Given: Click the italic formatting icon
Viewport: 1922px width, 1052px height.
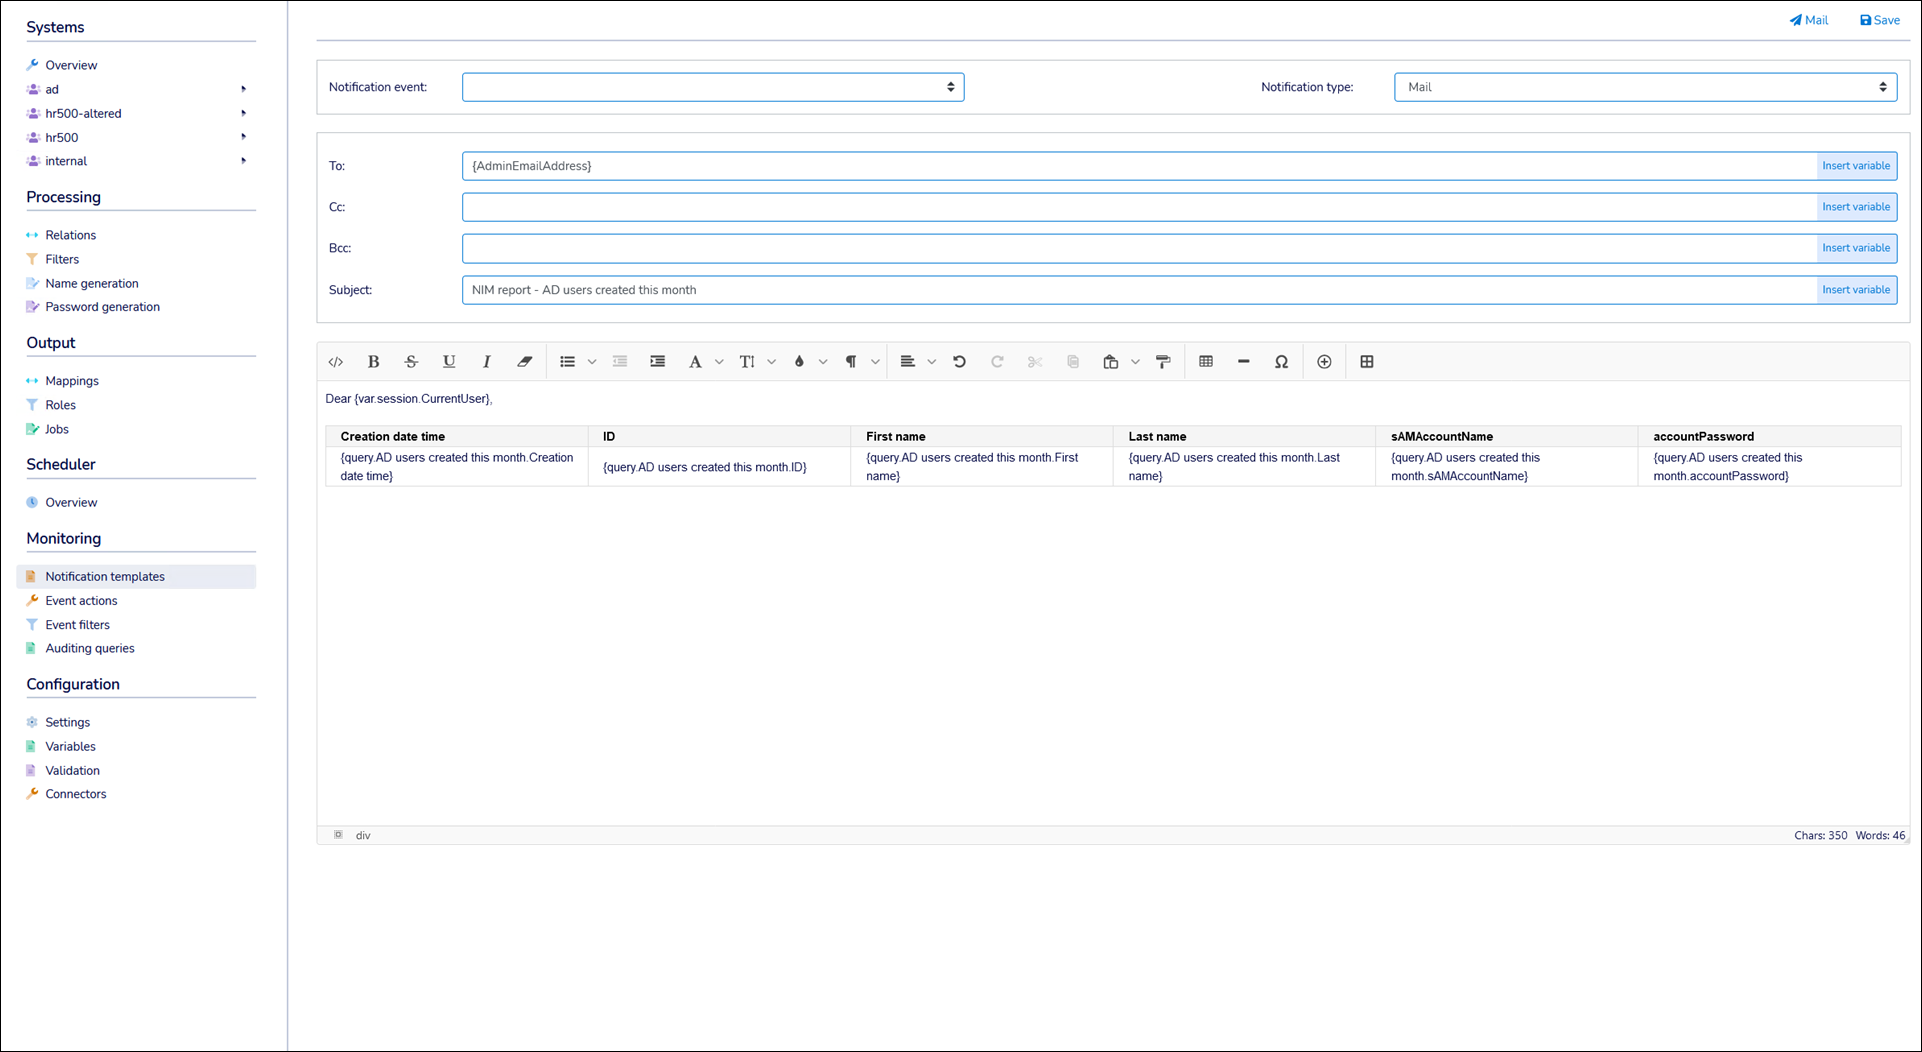Looking at the screenshot, I should (x=487, y=362).
